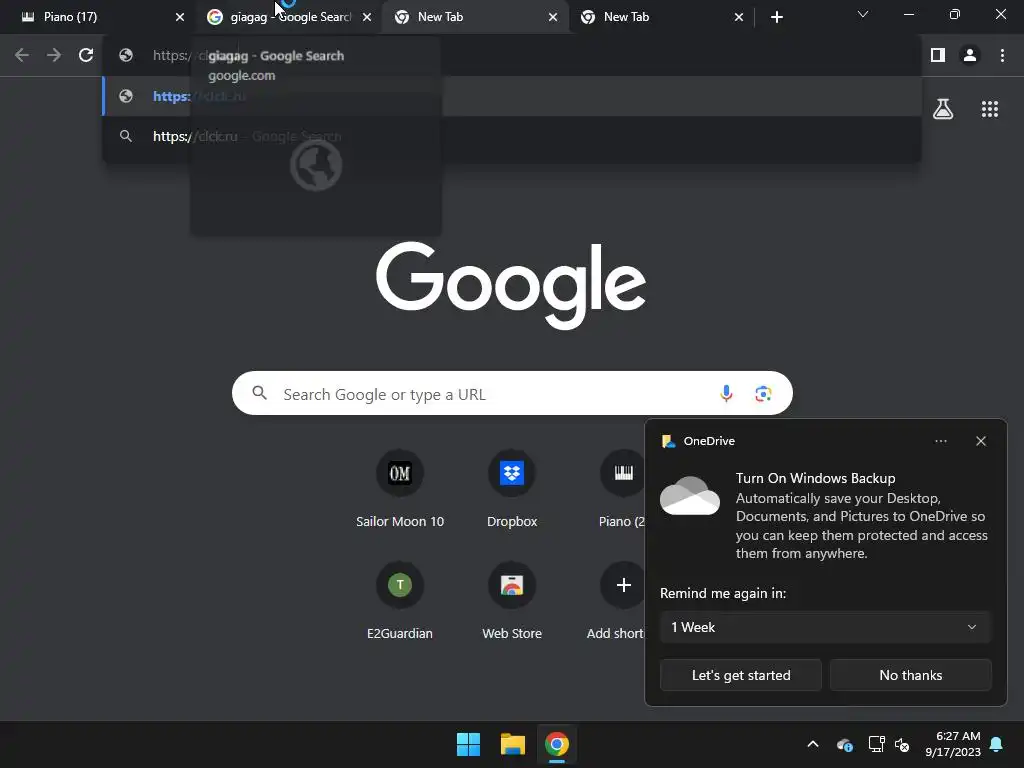The image size is (1024, 768).
Task: Open the OneDrive tray icon
Action: tap(844, 744)
